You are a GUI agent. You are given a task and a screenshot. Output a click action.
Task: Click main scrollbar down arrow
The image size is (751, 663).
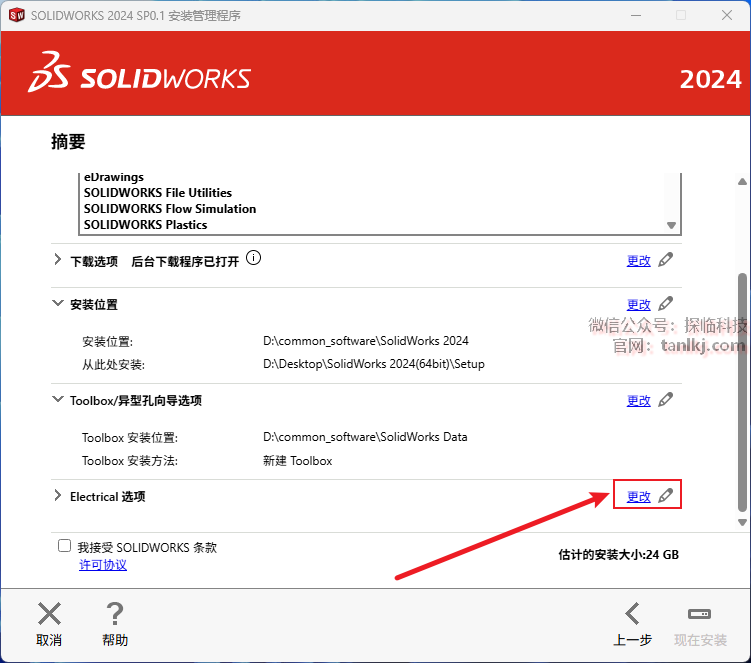click(742, 522)
